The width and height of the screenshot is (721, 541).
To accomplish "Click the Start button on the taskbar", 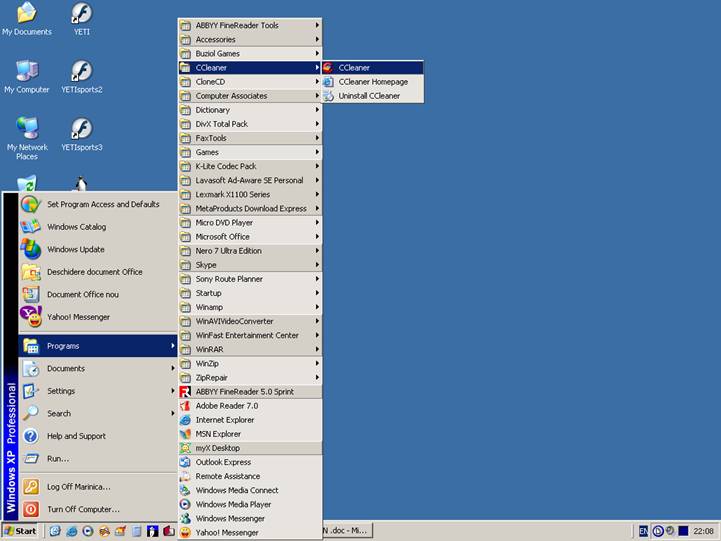I will click(x=21, y=531).
